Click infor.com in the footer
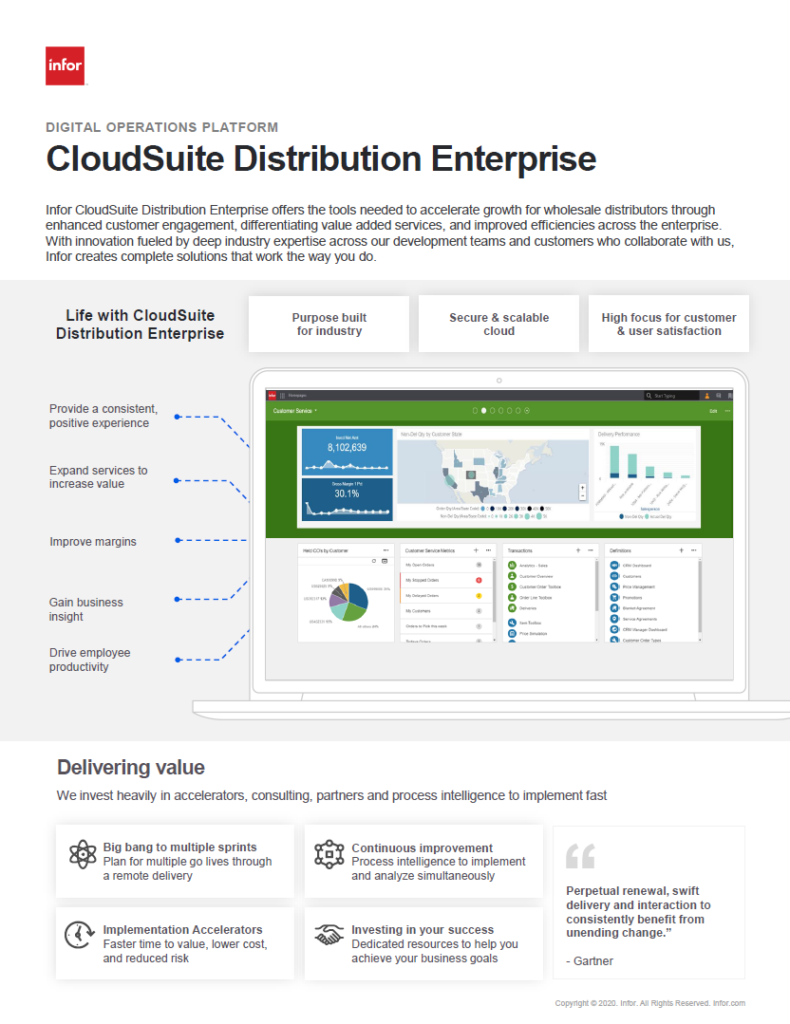The image size is (790, 1024). (x=729, y=1003)
